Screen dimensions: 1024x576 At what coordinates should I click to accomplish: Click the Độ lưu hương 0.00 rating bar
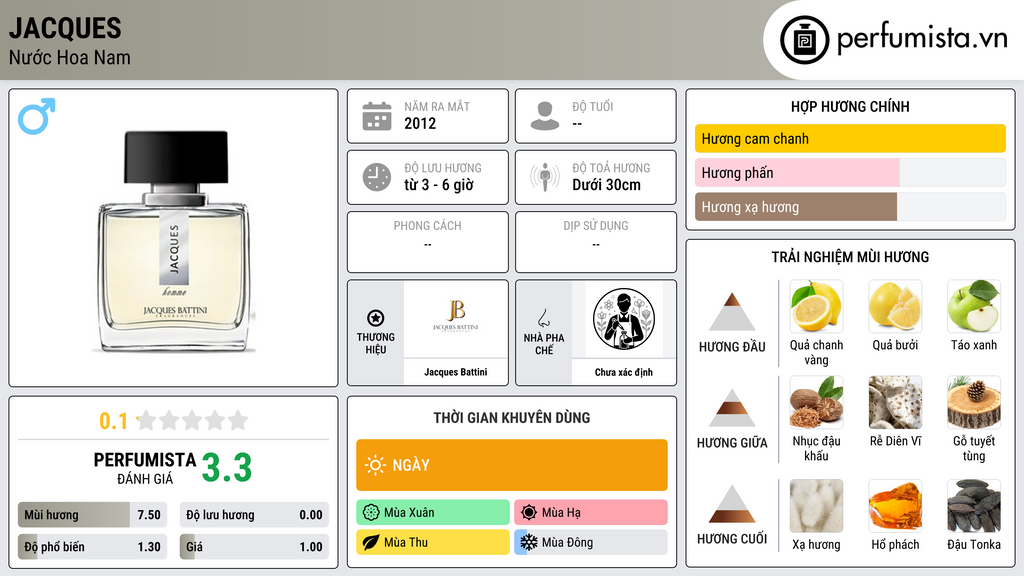[x=254, y=515]
